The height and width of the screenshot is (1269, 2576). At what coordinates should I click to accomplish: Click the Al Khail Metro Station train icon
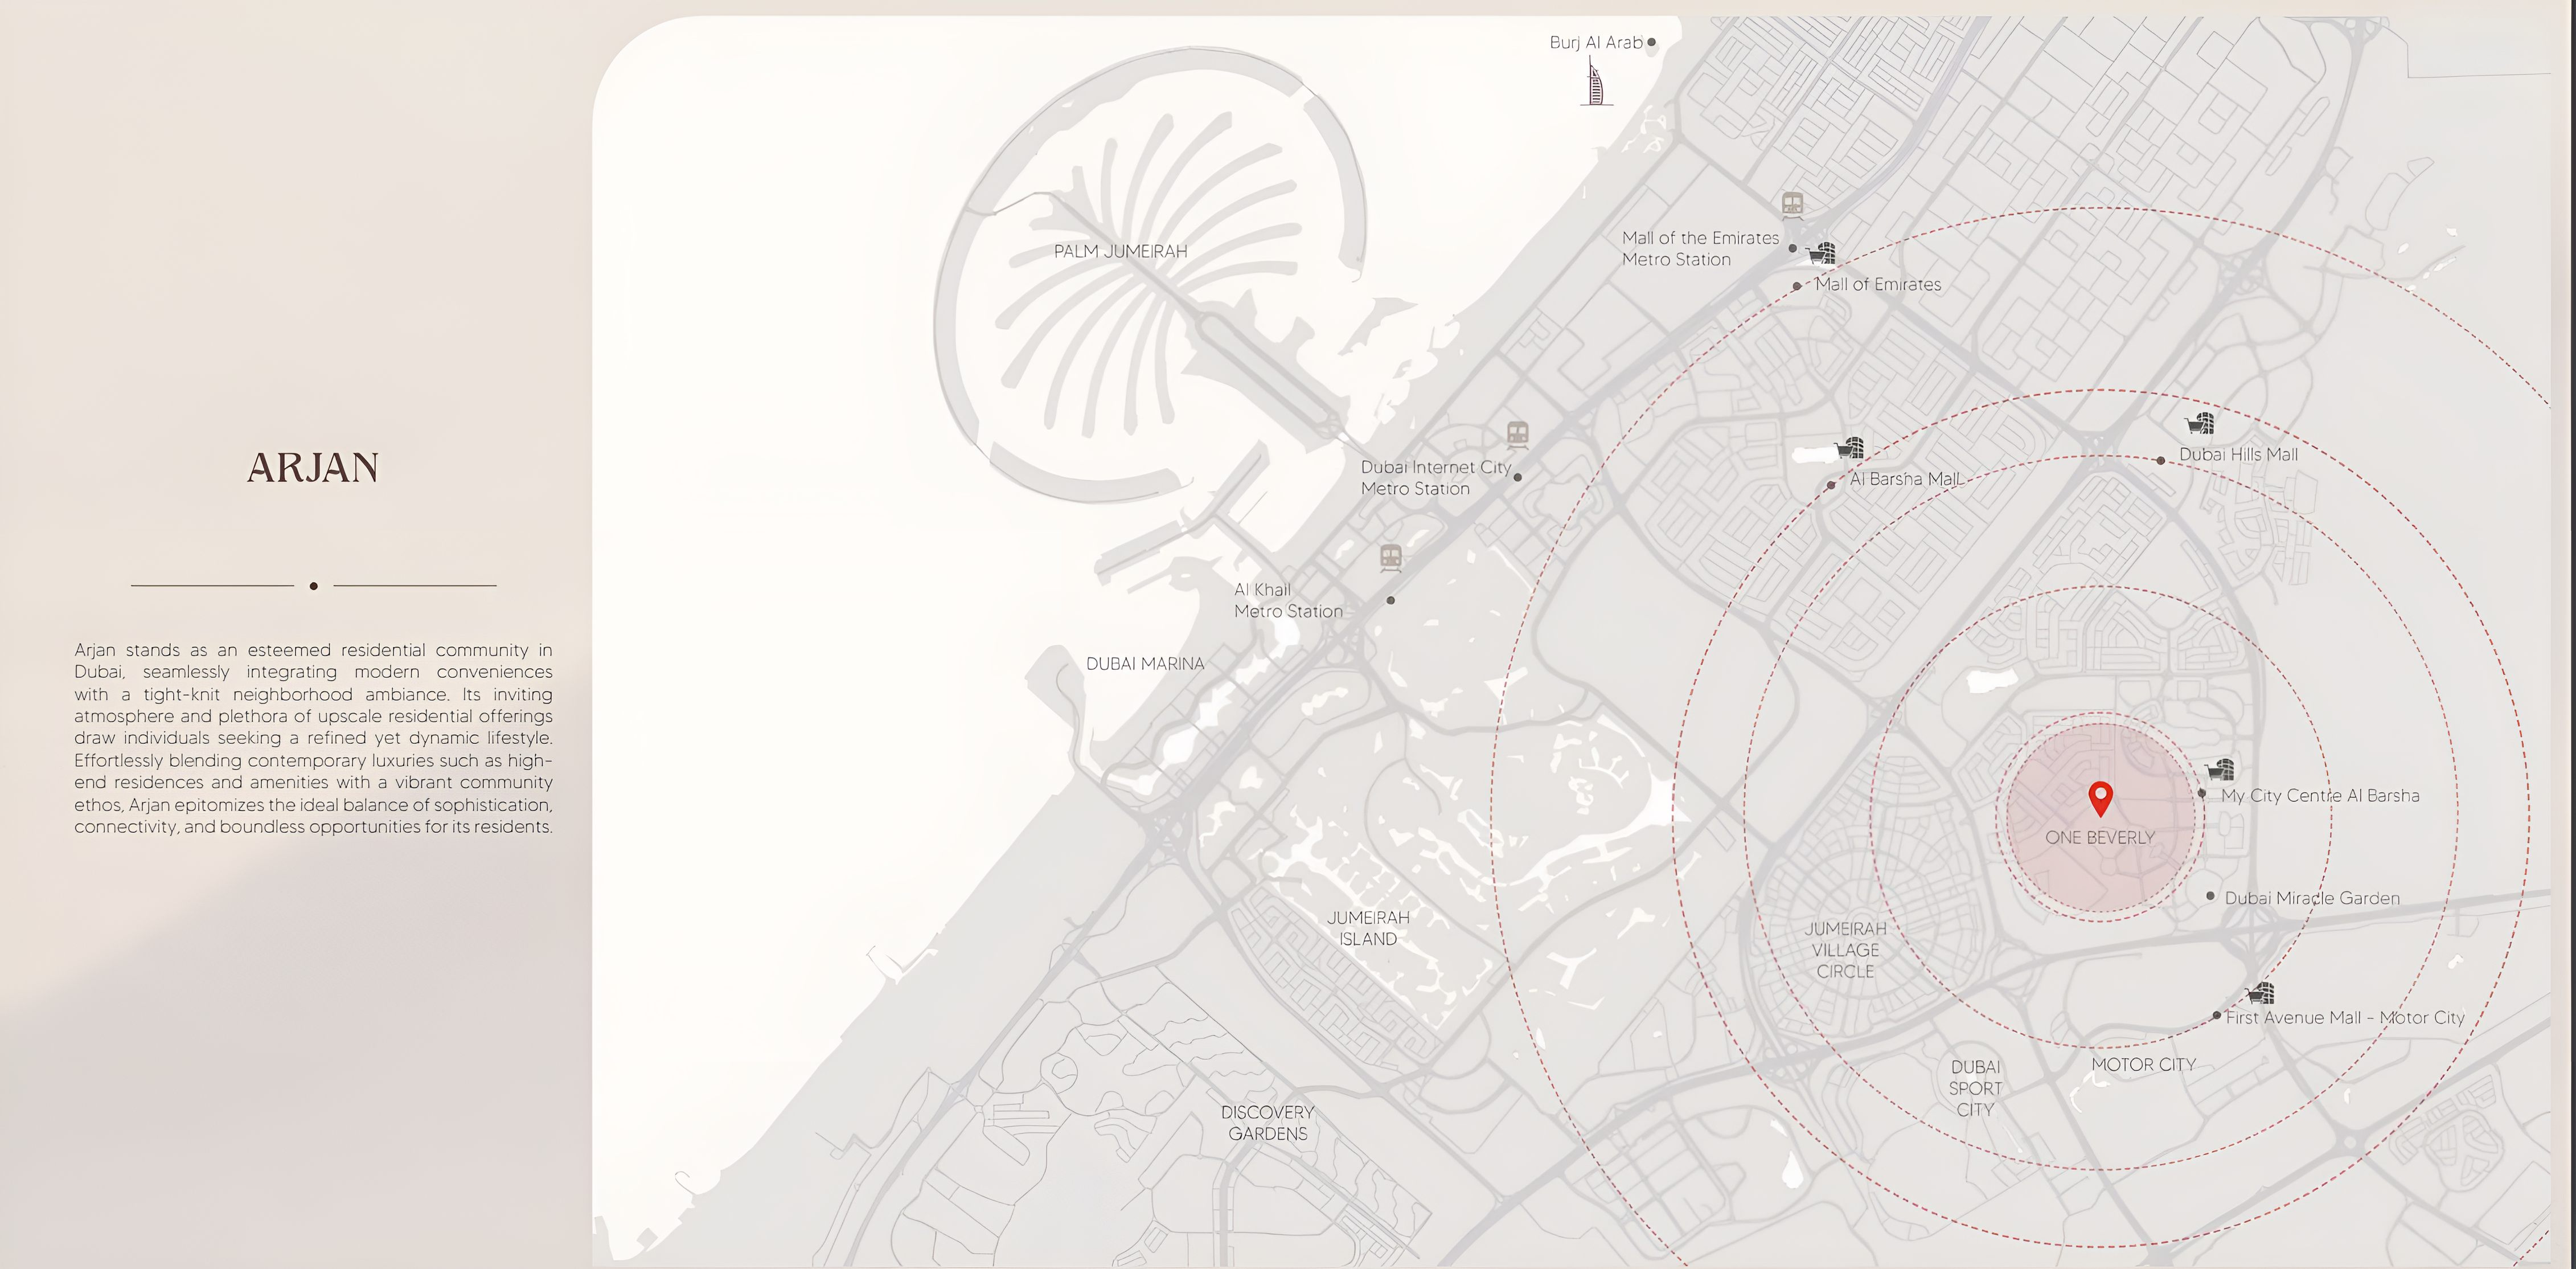tap(1390, 557)
